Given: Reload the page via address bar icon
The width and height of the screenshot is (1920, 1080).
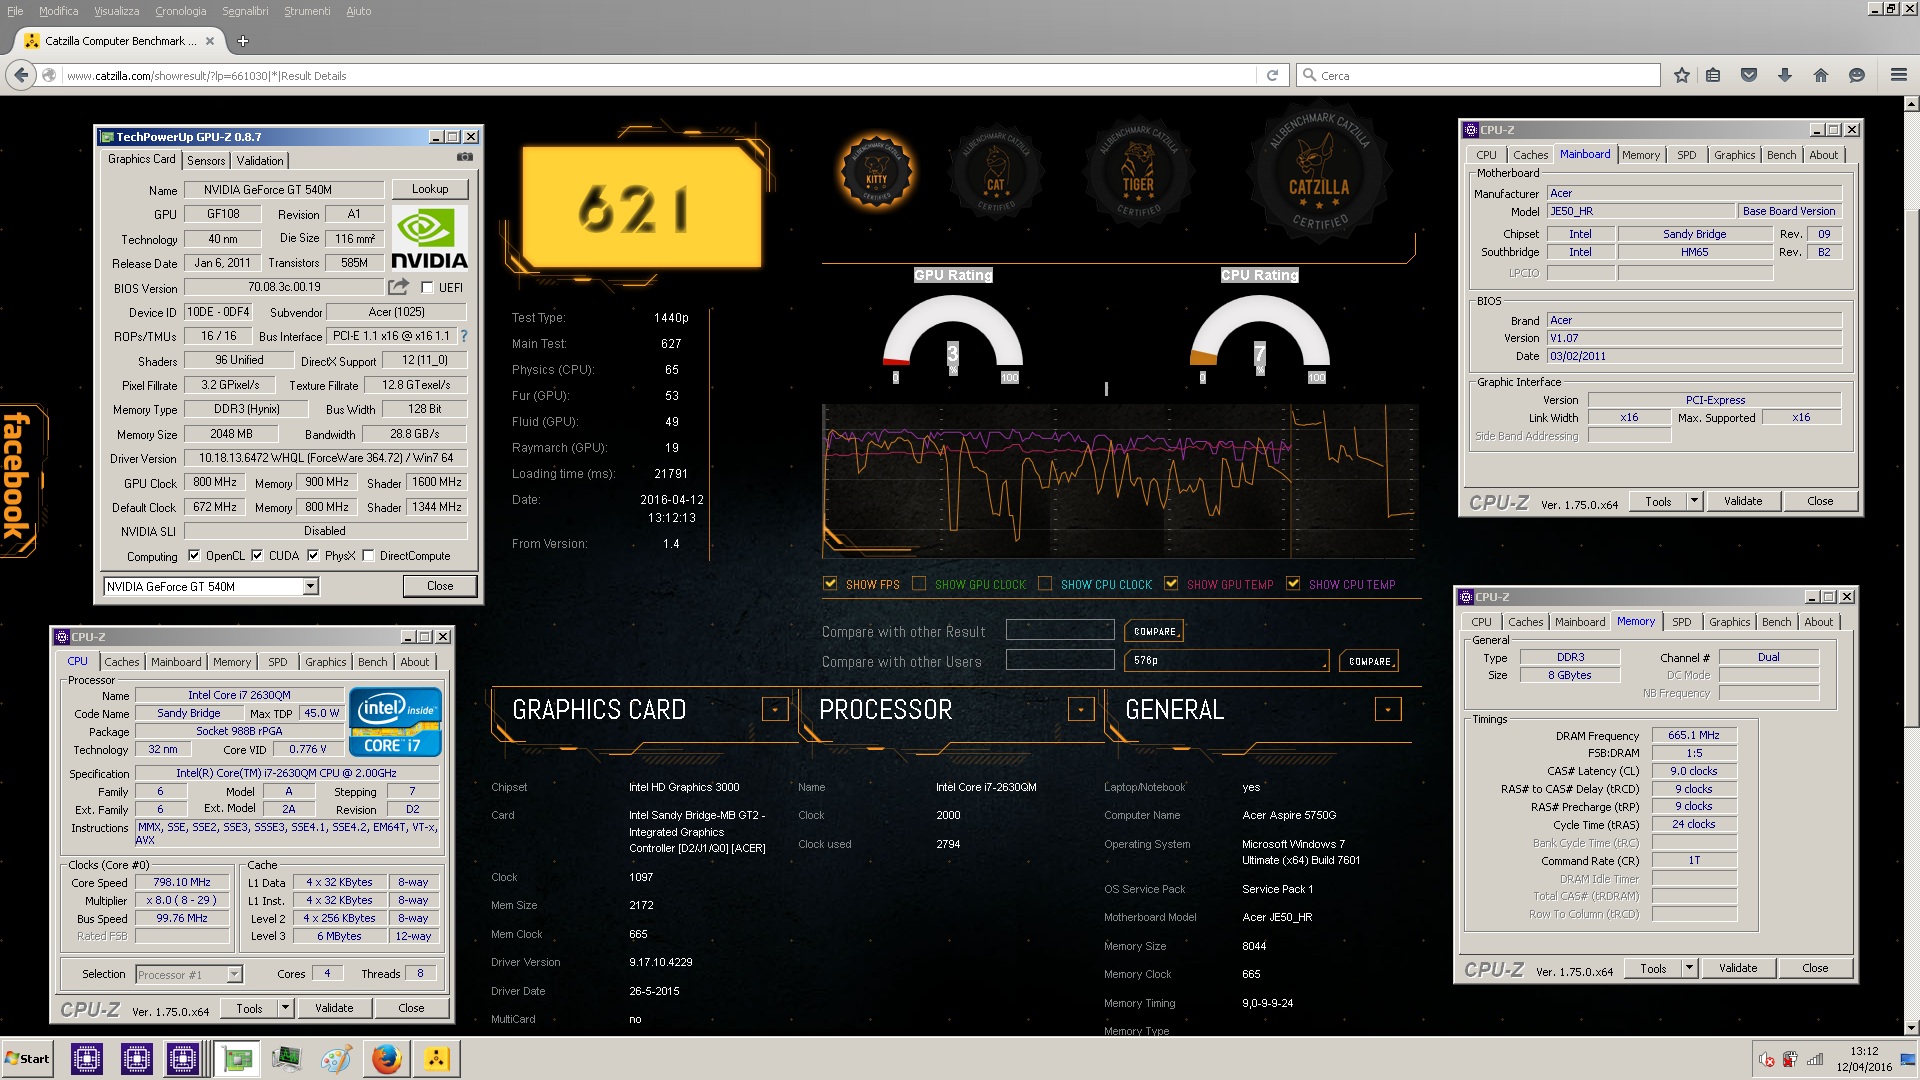Looking at the screenshot, I should point(1272,75).
